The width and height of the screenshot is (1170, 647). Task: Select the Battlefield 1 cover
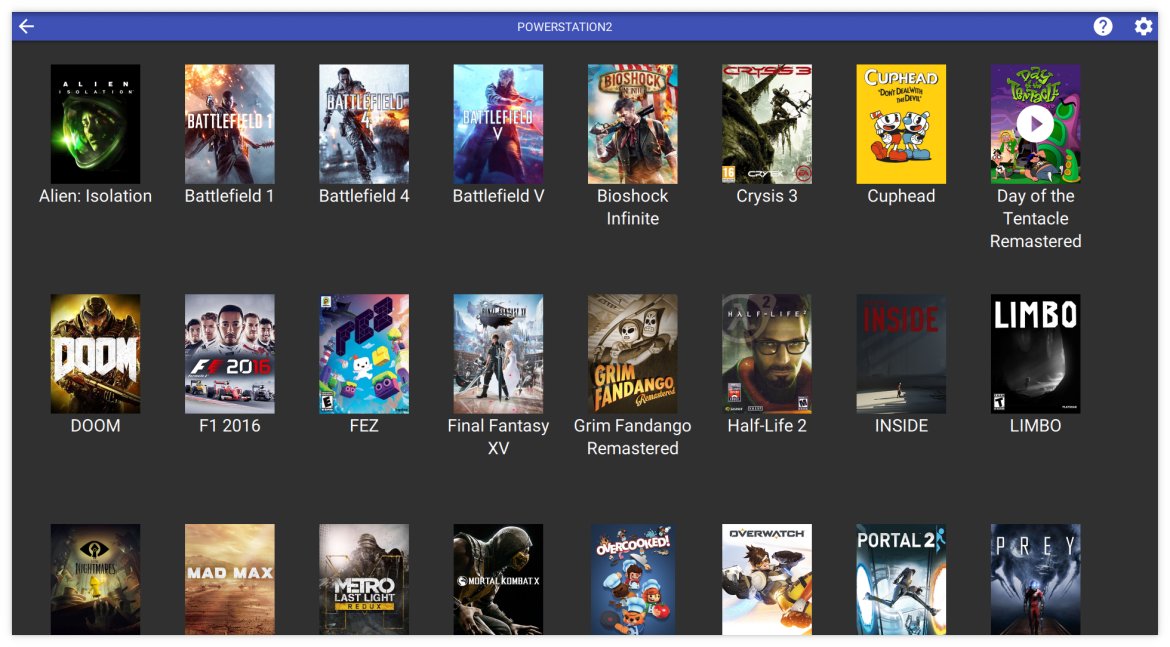(x=230, y=124)
